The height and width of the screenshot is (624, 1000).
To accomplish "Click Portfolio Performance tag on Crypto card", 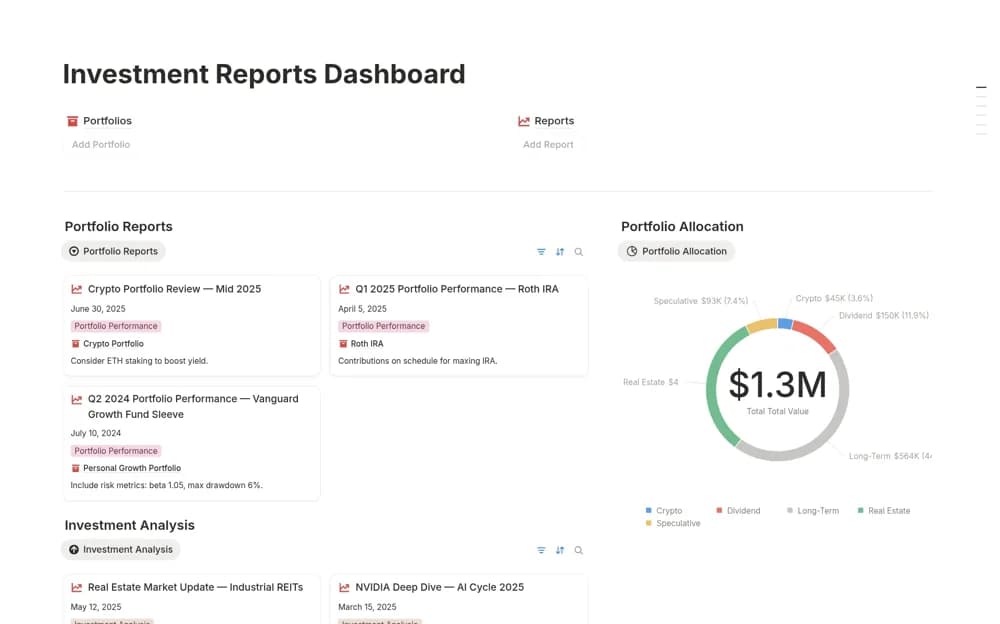I will click(115, 326).
